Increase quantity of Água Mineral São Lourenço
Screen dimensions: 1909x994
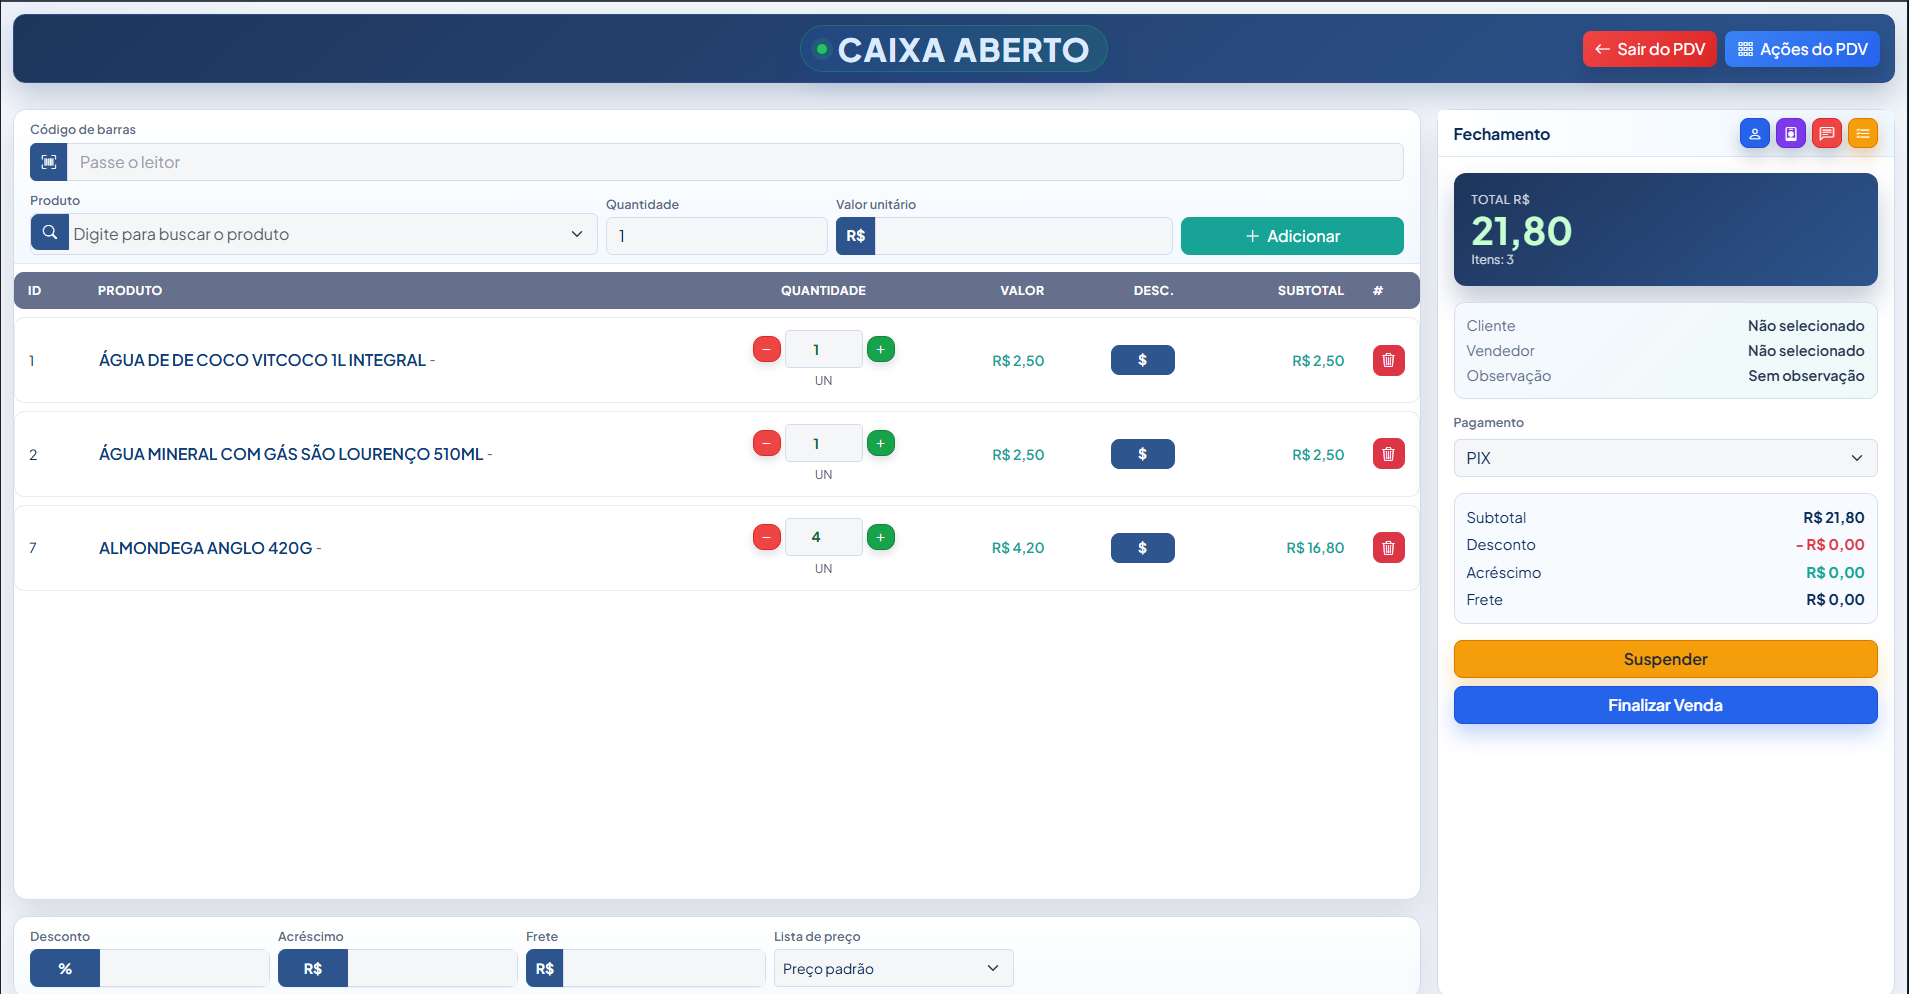881,443
